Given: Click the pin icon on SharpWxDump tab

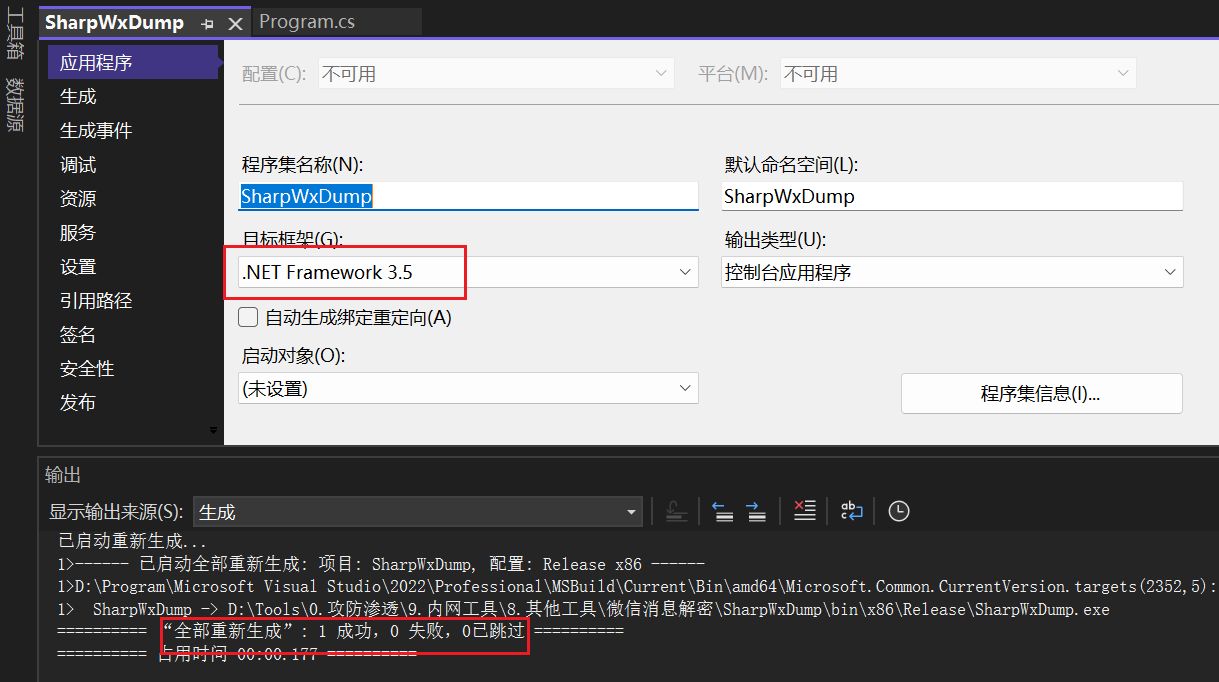Looking at the screenshot, I should (207, 22).
